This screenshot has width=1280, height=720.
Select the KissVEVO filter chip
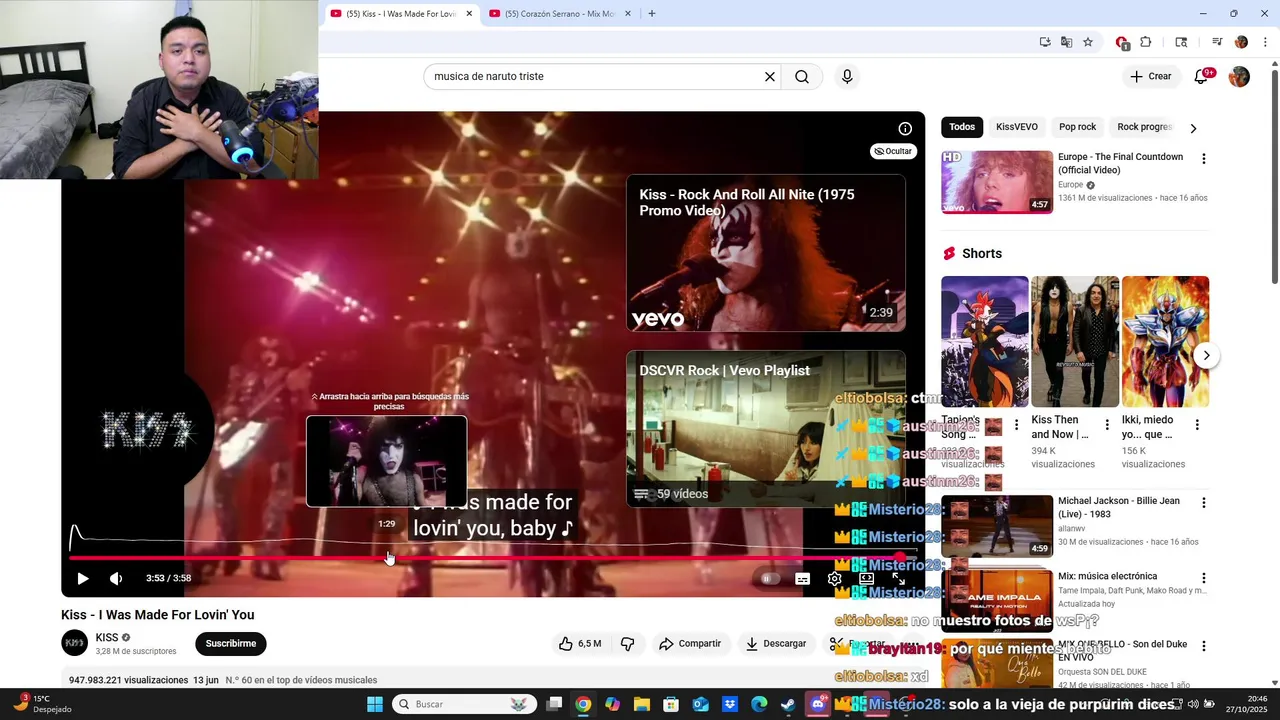[x=1017, y=127]
